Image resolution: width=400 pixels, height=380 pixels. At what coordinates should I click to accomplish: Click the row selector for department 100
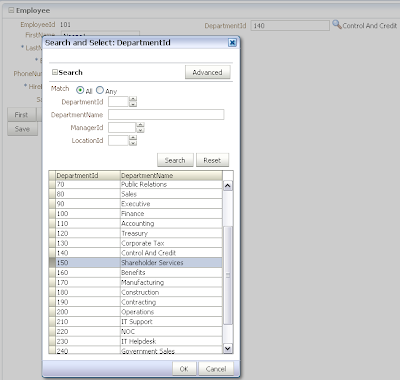tap(52, 214)
